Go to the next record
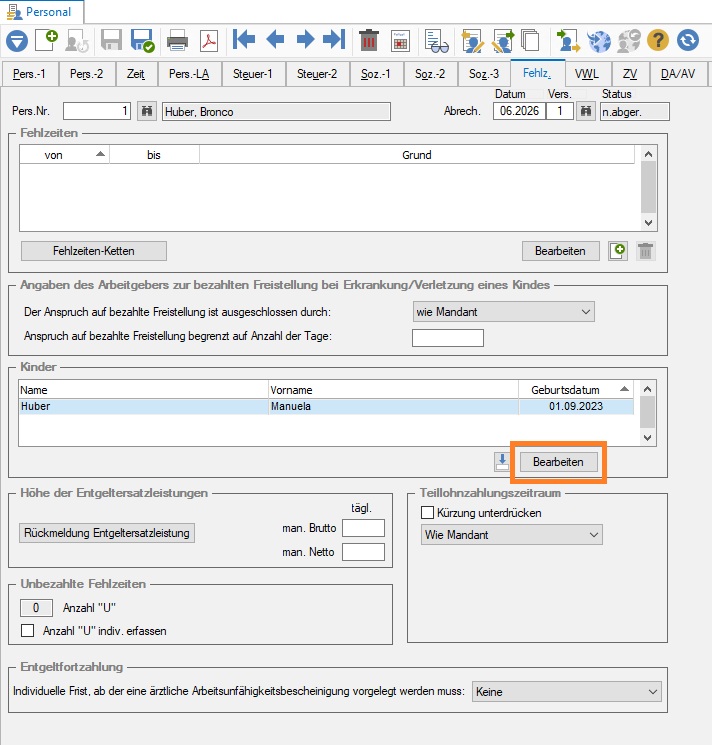The width and height of the screenshot is (712, 745). tap(305, 39)
